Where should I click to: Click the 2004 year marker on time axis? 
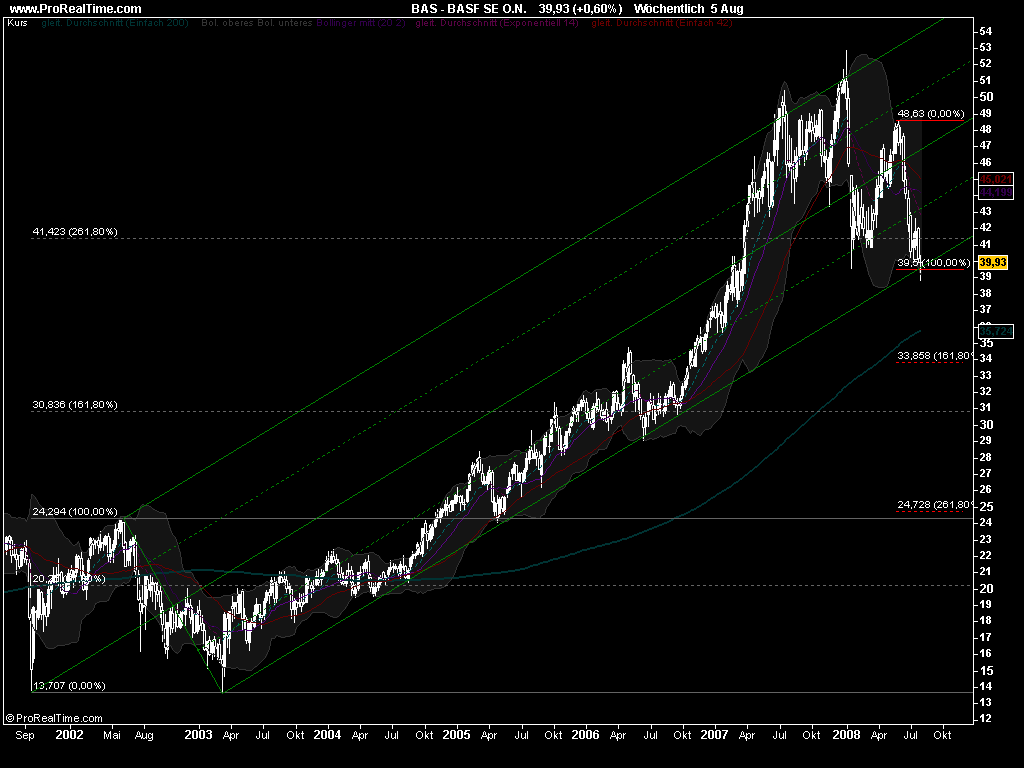pos(327,735)
